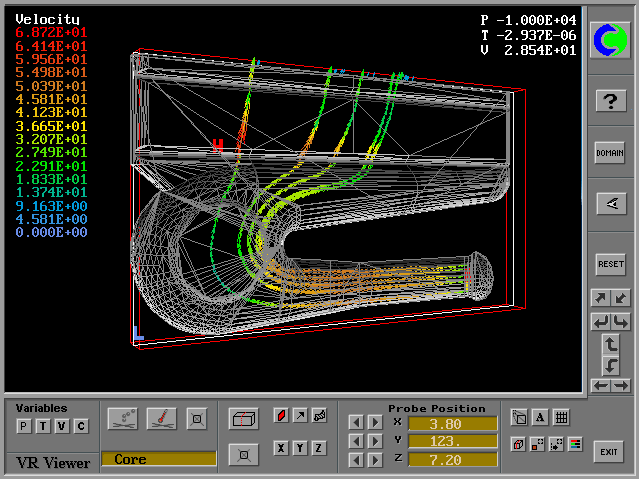Toggle the grid mesh icon
Viewport: 639px width, 479px height.
point(561,417)
